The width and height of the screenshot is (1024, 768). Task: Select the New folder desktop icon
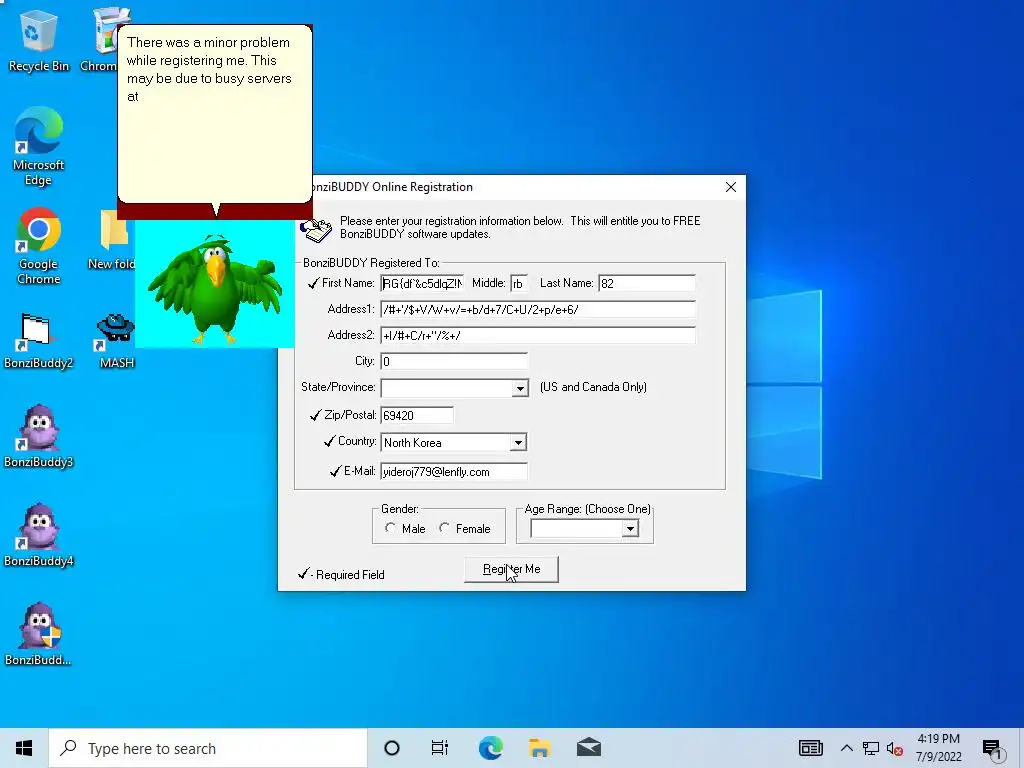tap(111, 240)
